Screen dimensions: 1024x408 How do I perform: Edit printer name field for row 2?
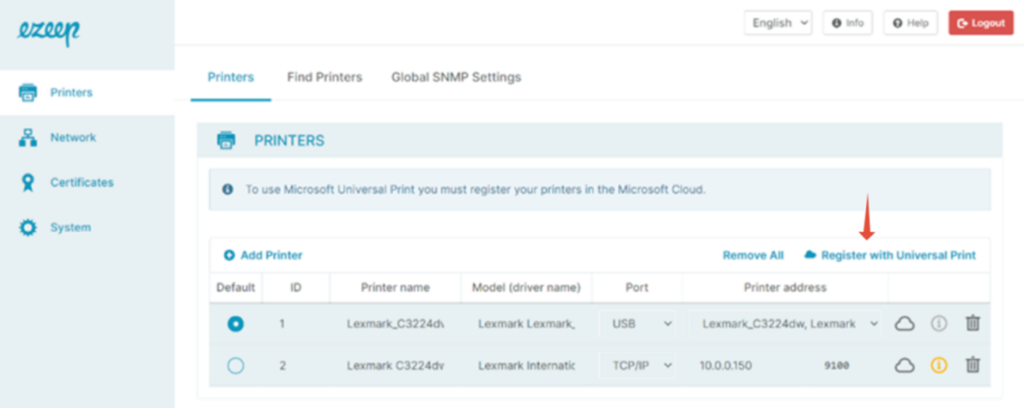click(x=395, y=366)
